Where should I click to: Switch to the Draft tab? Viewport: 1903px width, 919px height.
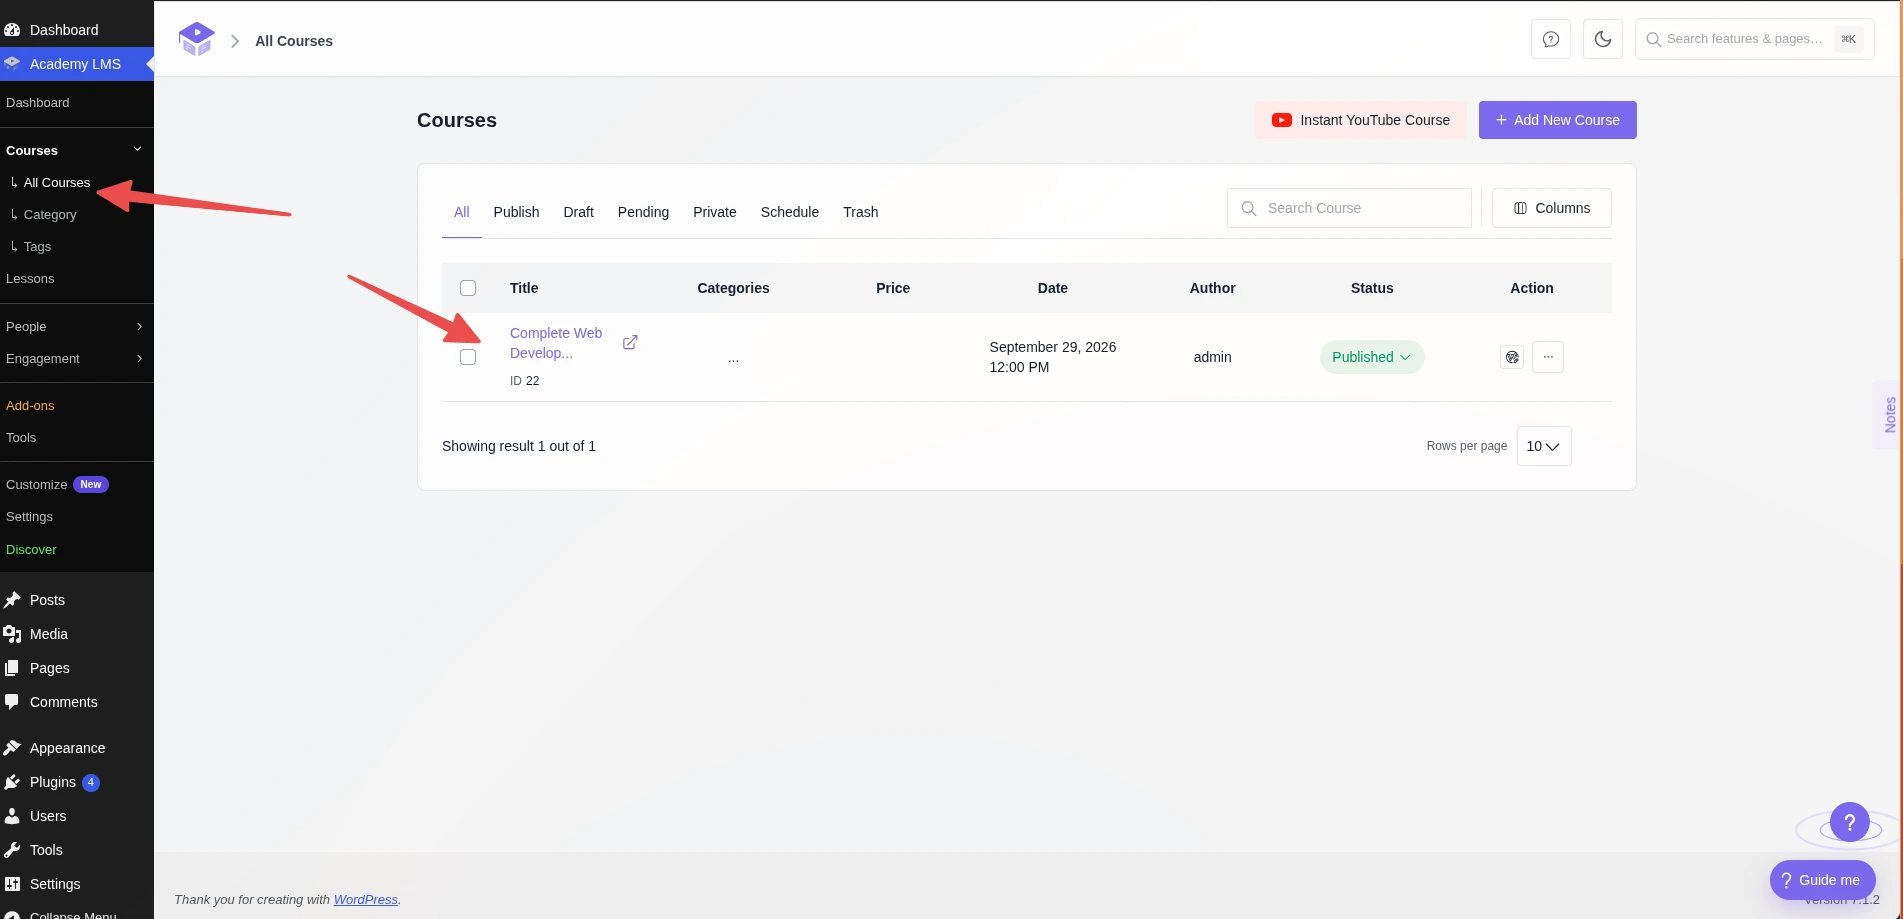click(578, 212)
